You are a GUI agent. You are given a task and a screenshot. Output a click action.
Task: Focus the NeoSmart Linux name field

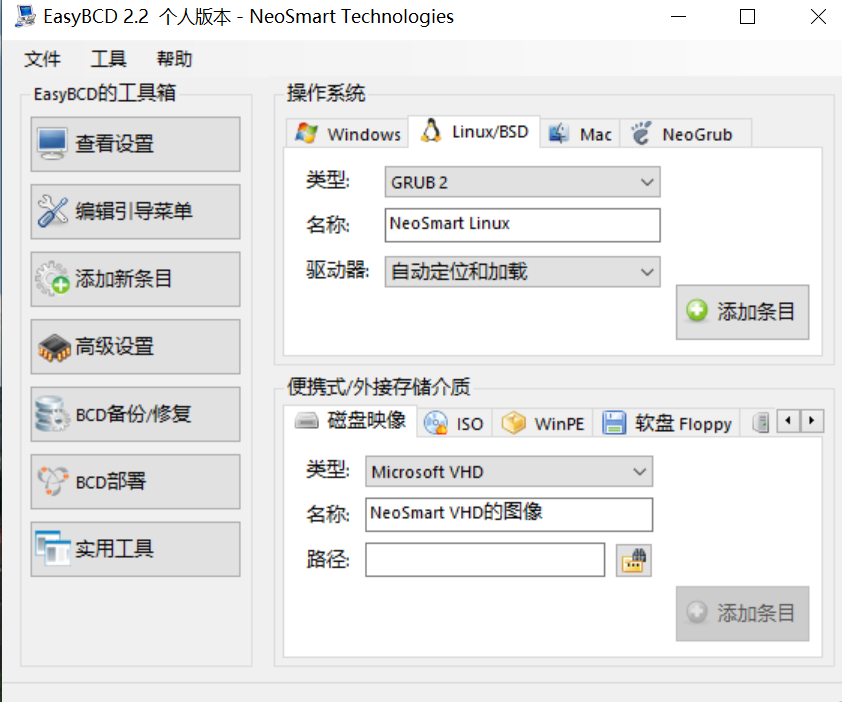(522, 225)
